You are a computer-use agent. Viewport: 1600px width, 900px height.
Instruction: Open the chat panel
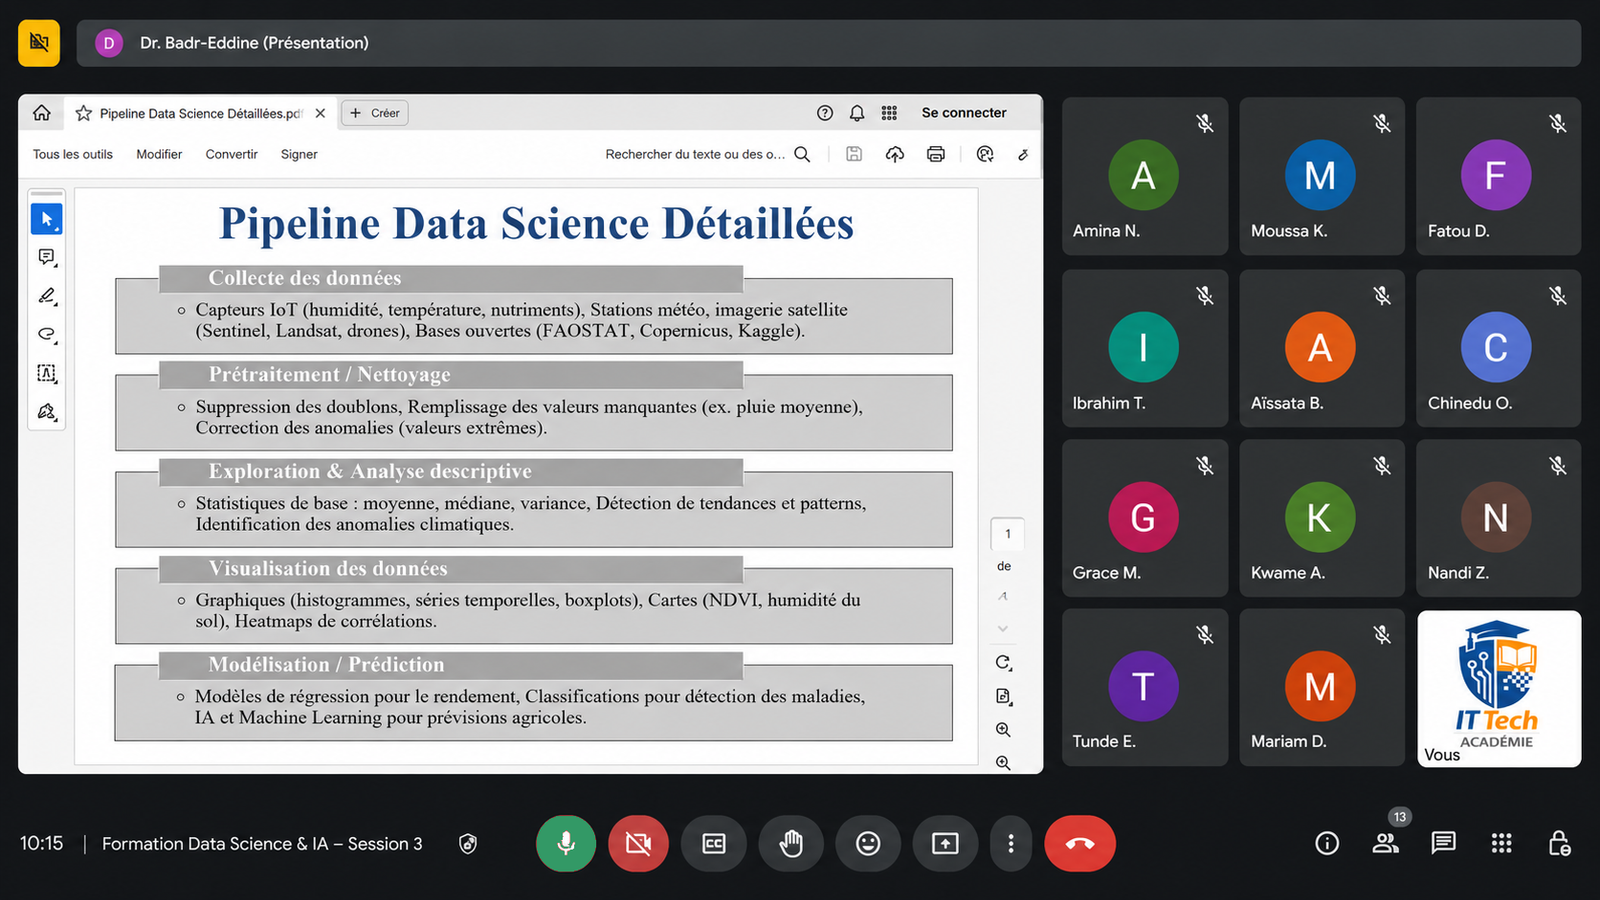[1443, 844]
